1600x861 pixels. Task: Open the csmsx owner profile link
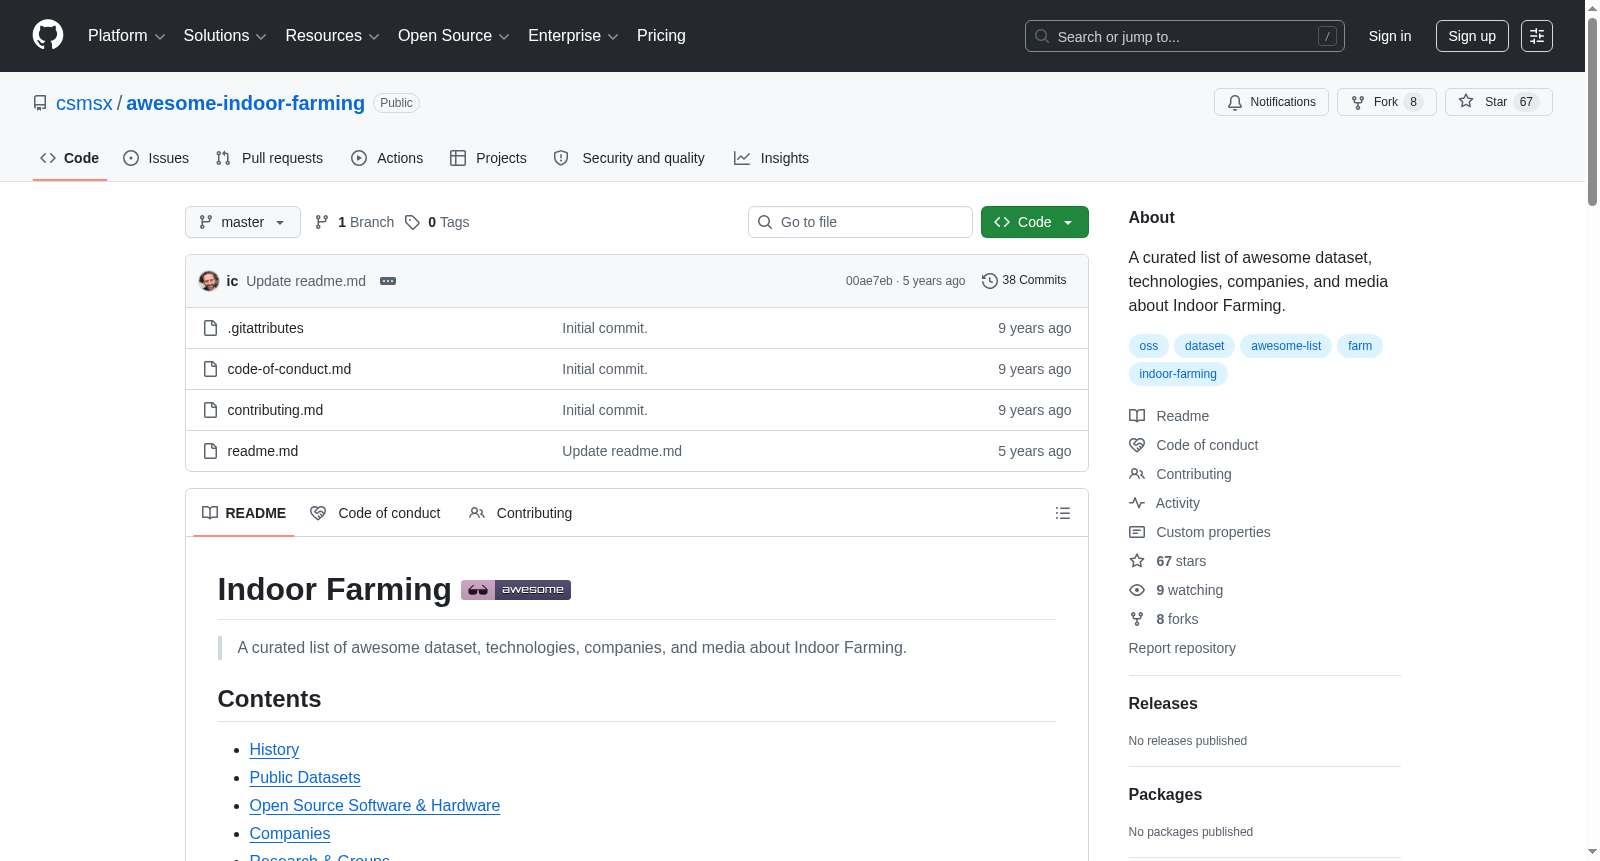pyautogui.click(x=84, y=103)
